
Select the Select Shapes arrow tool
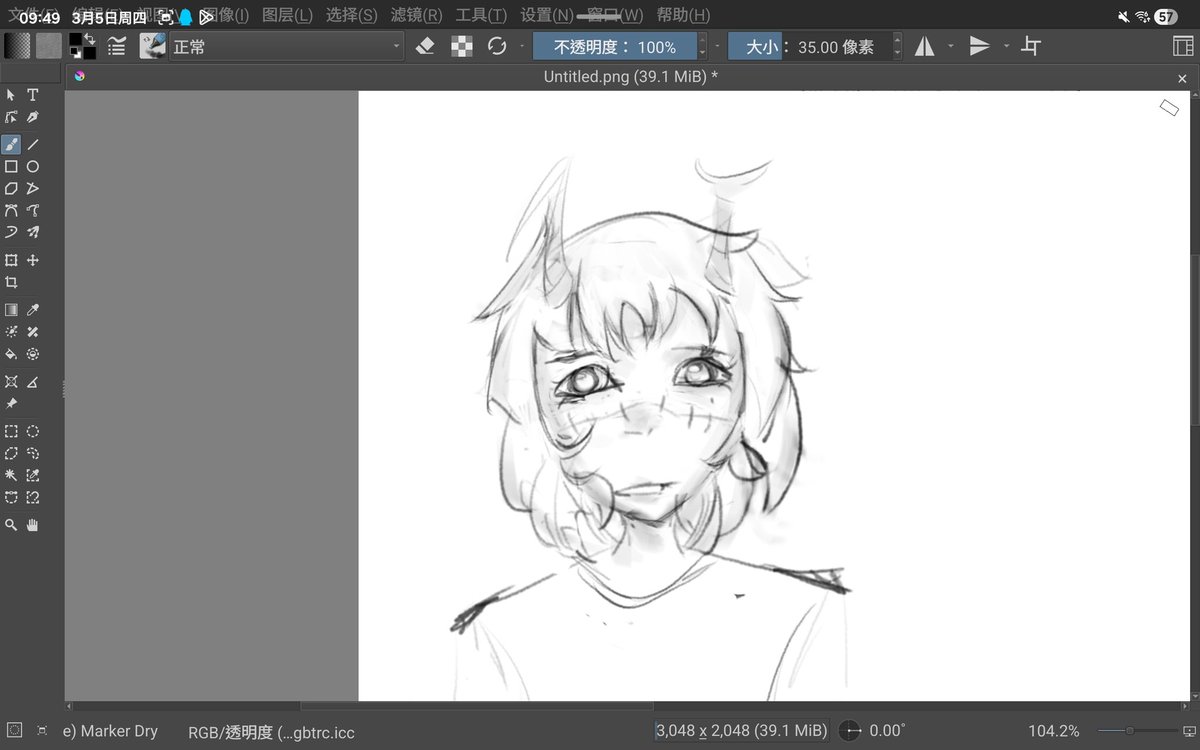[11, 95]
